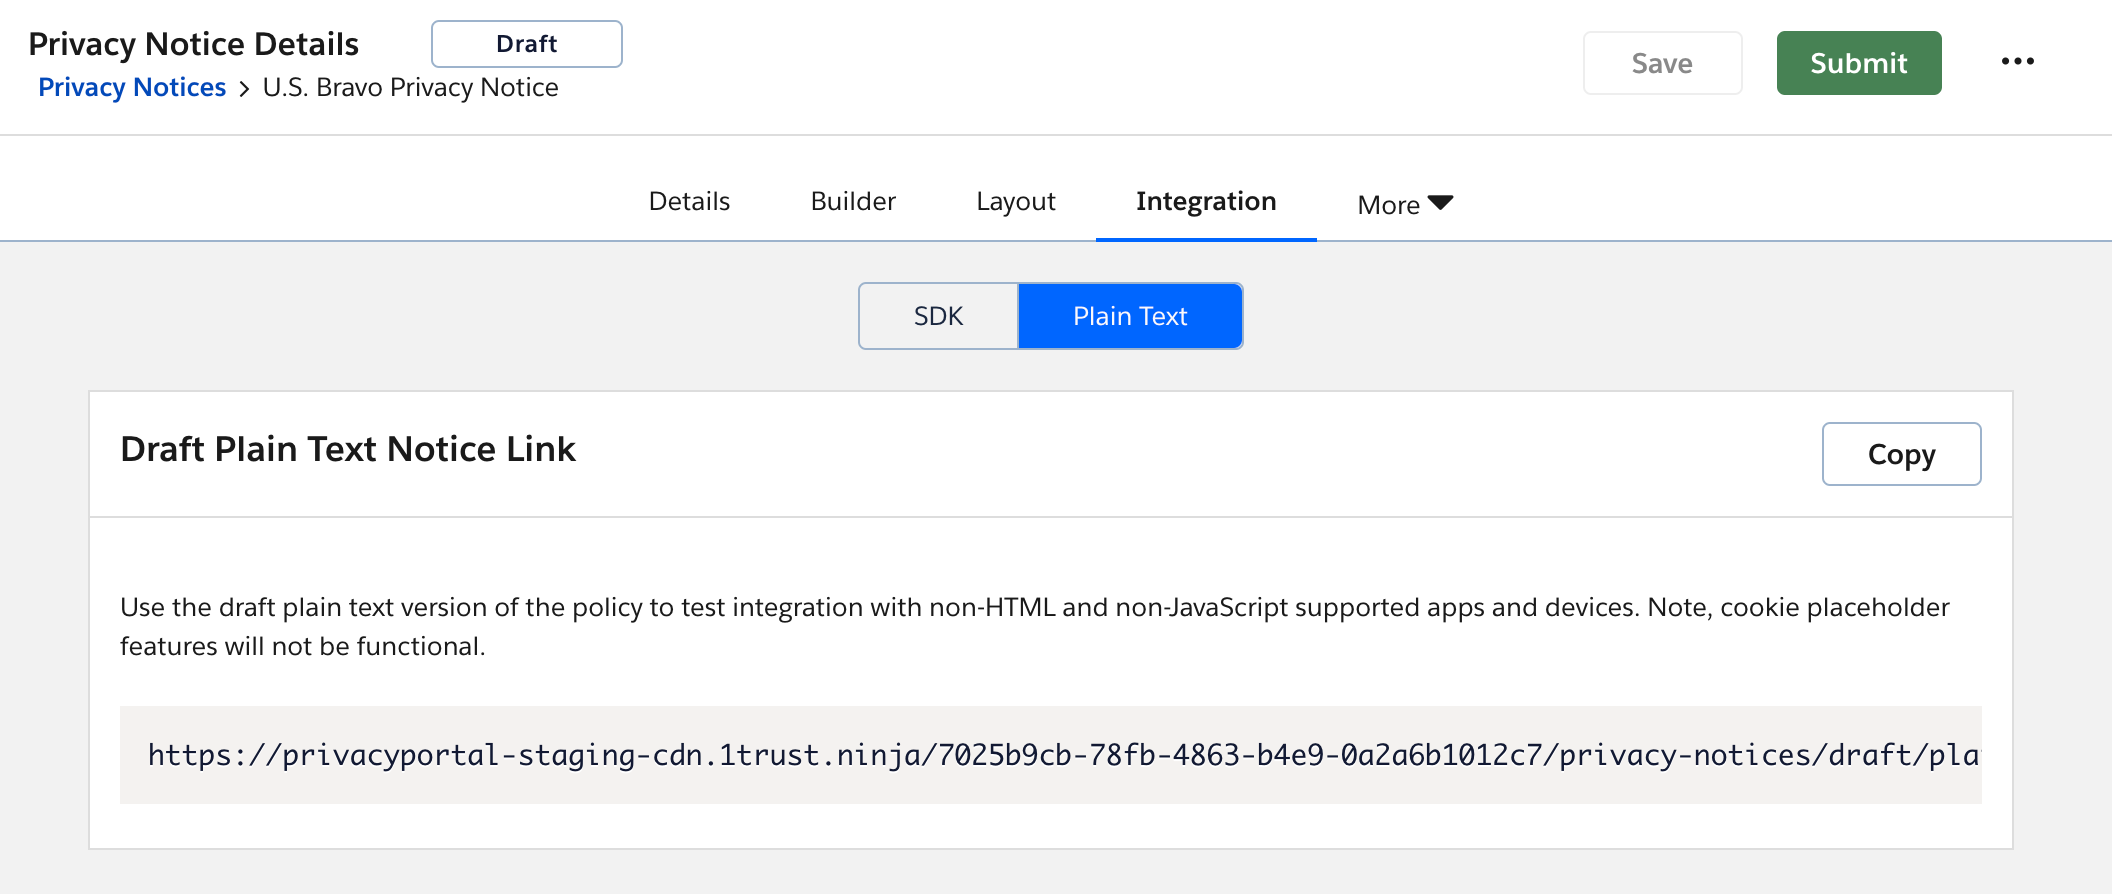Viewport: 2112px width, 894px height.
Task: Submit the privacy notice
Action: (1858, 63)
